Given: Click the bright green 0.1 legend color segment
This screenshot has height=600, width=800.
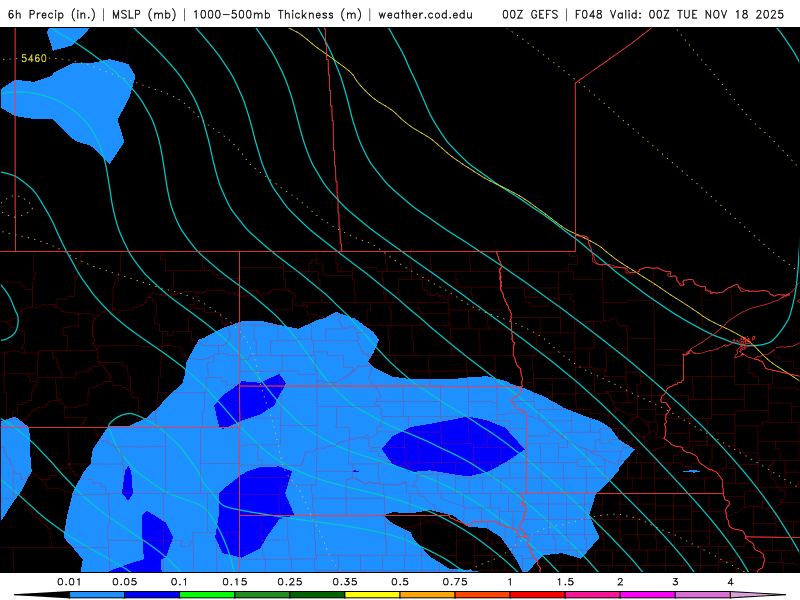Looking at the screenshot, I should 207,595.
